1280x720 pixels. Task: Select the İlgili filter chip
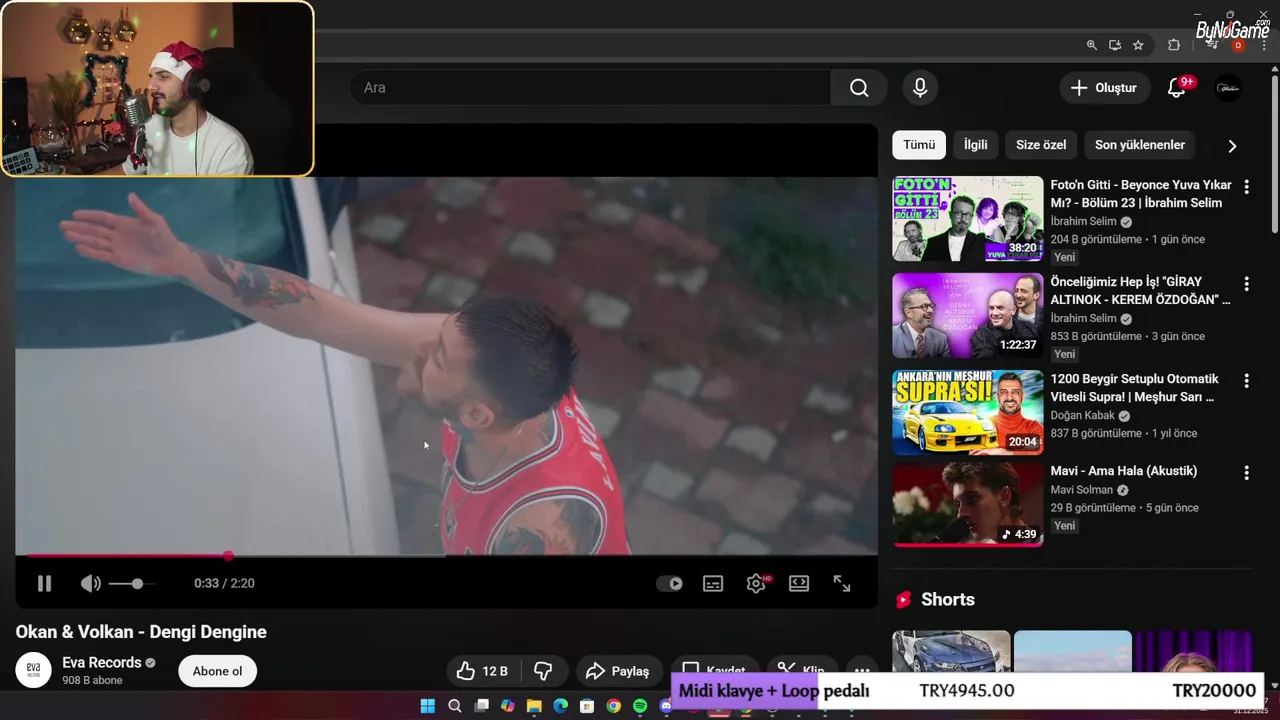pyautogui.click(x=975, y=145)
